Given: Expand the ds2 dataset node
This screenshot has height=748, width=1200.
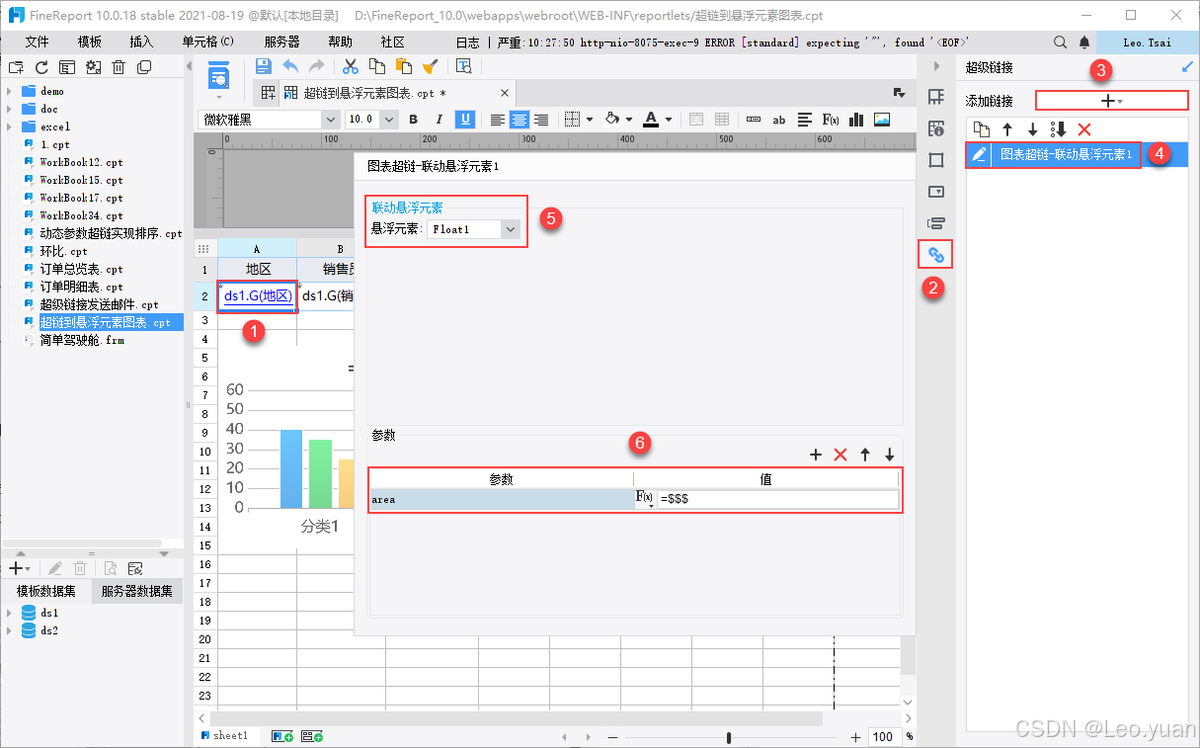Looking at the screenshot, I should coord(9,630).
